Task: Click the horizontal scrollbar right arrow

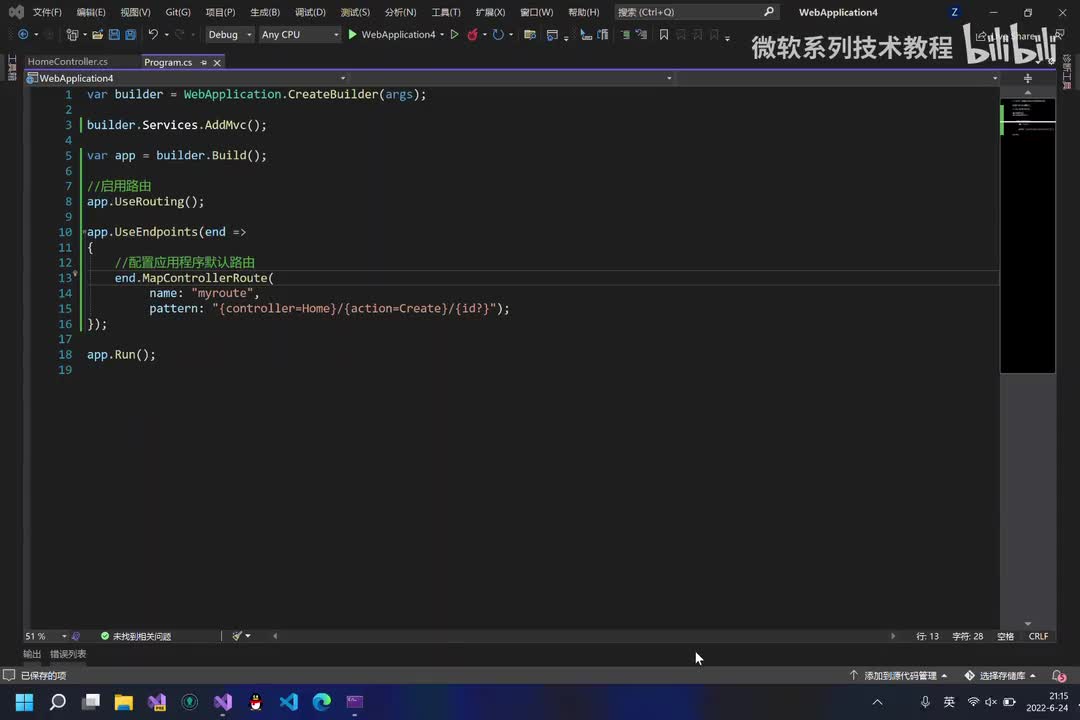Action: pyautogui.click(x=893, y=636)
